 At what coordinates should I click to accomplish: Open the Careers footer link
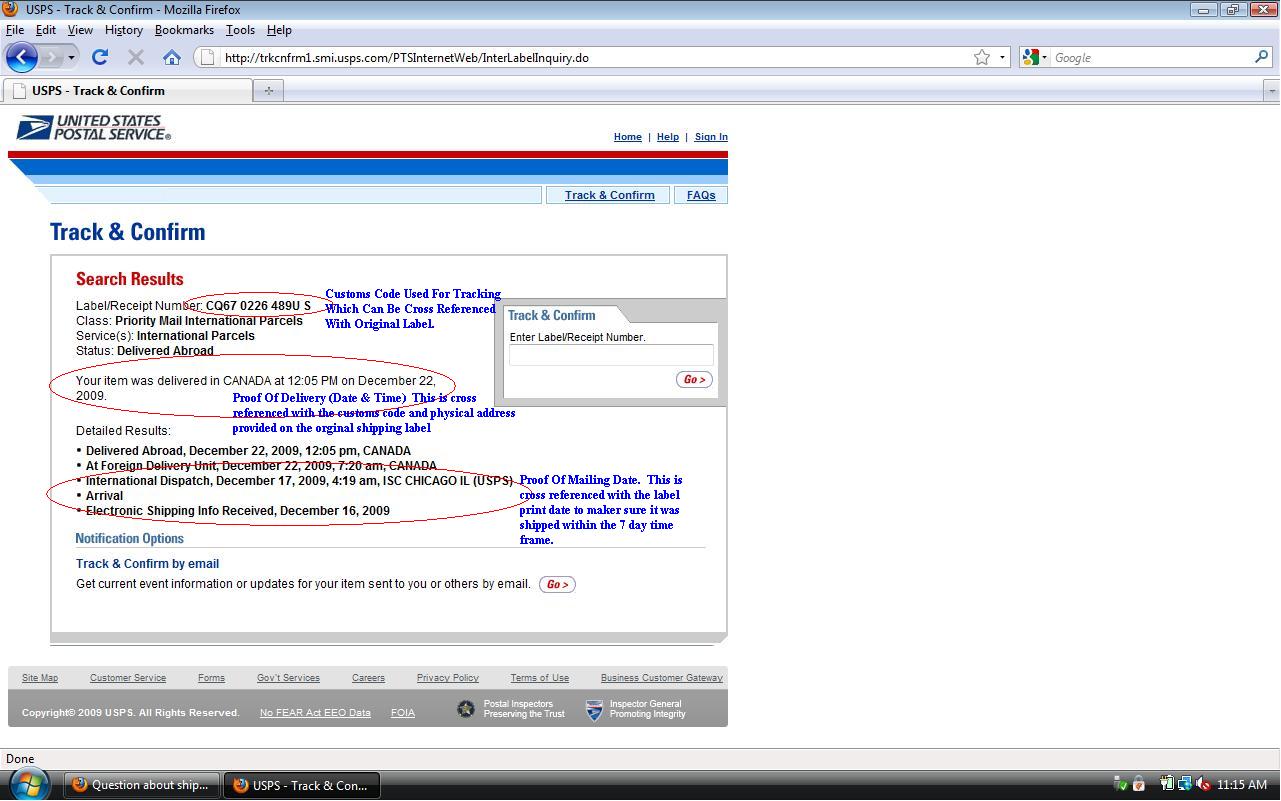coord(368,678)
